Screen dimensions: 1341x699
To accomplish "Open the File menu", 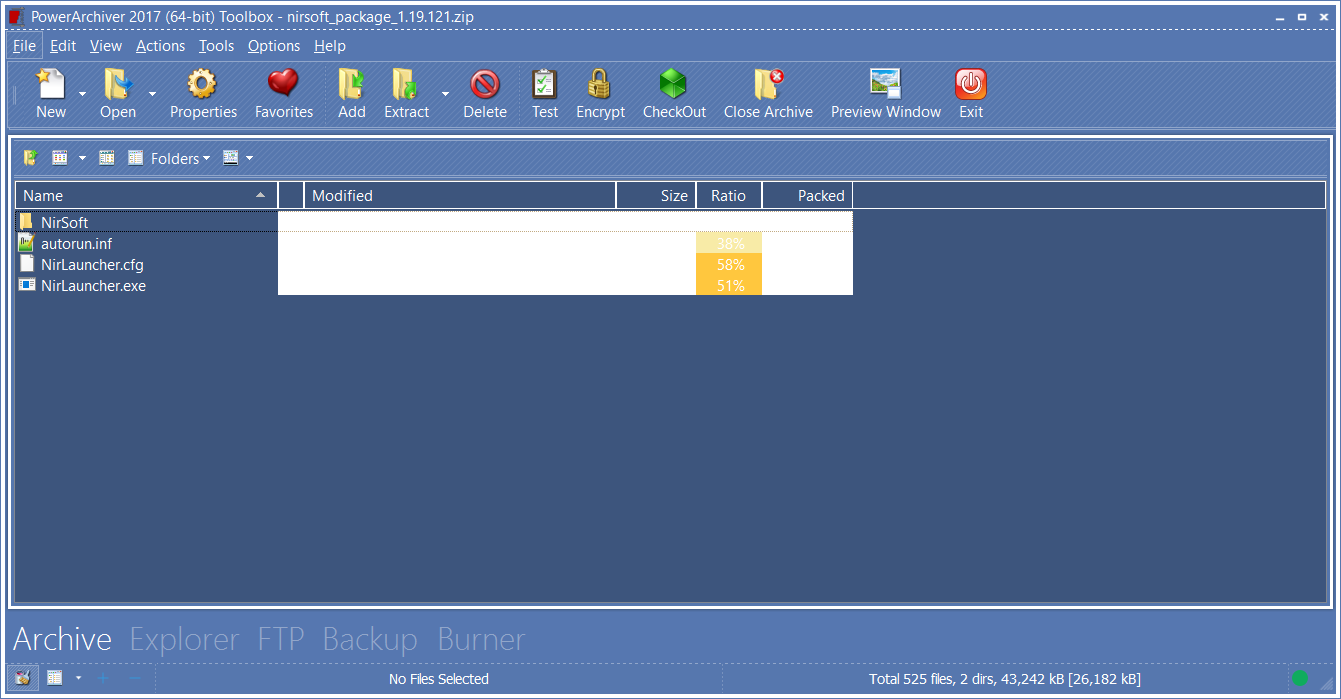I will pos(25,46).
